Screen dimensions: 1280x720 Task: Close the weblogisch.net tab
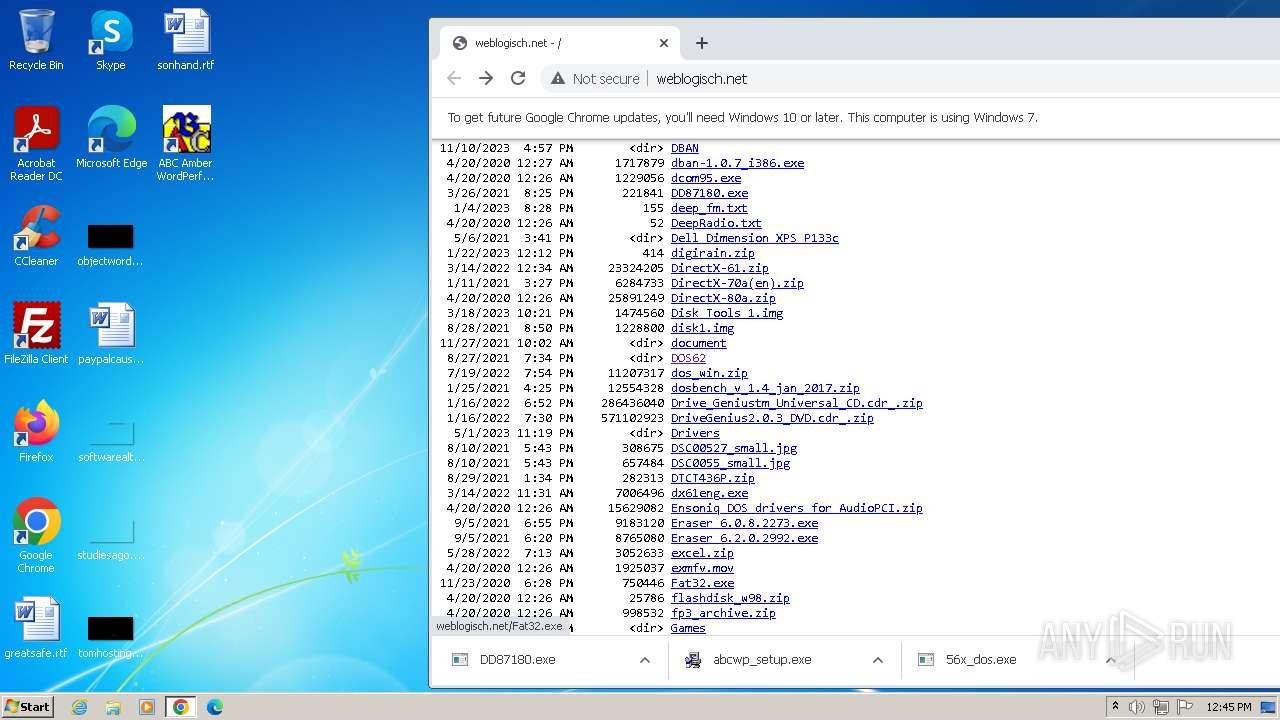[664, 43]
